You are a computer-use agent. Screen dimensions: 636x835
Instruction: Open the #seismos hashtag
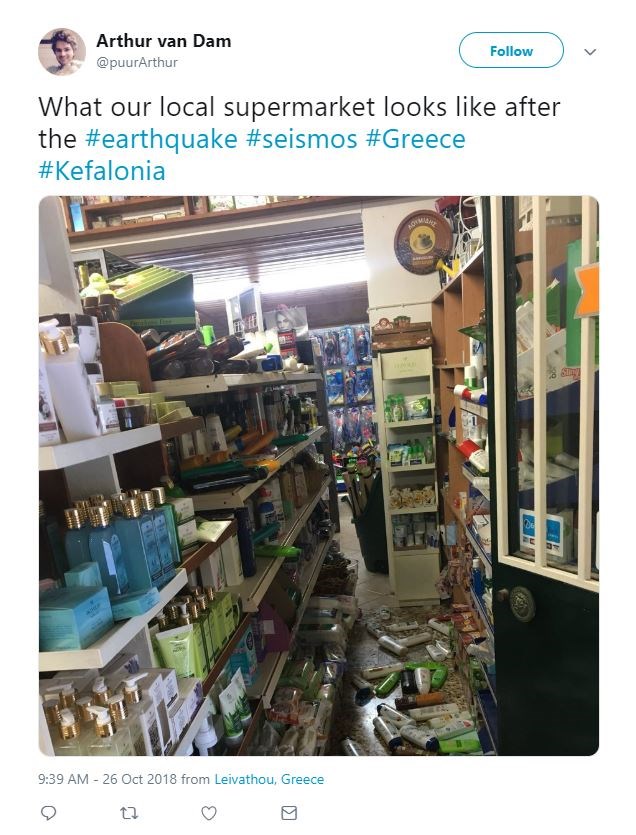pos(301,139)
